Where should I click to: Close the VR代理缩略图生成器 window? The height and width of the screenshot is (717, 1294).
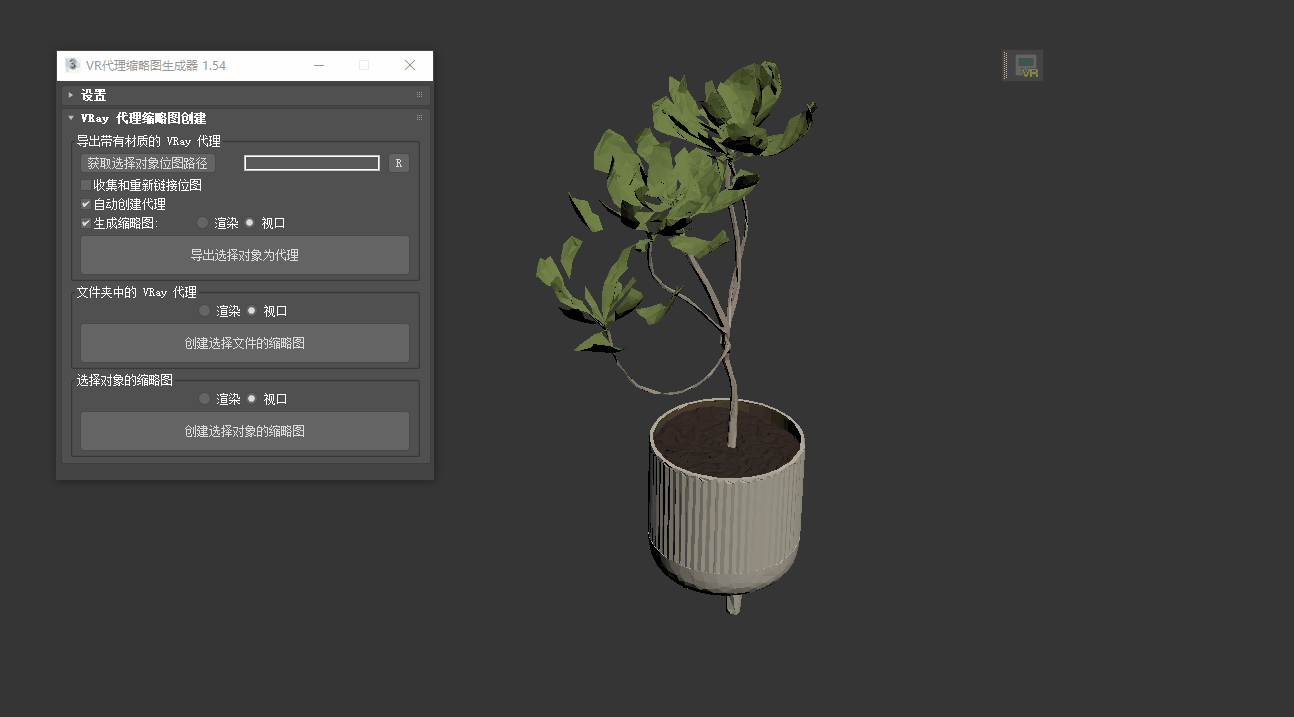coord(410,65)
